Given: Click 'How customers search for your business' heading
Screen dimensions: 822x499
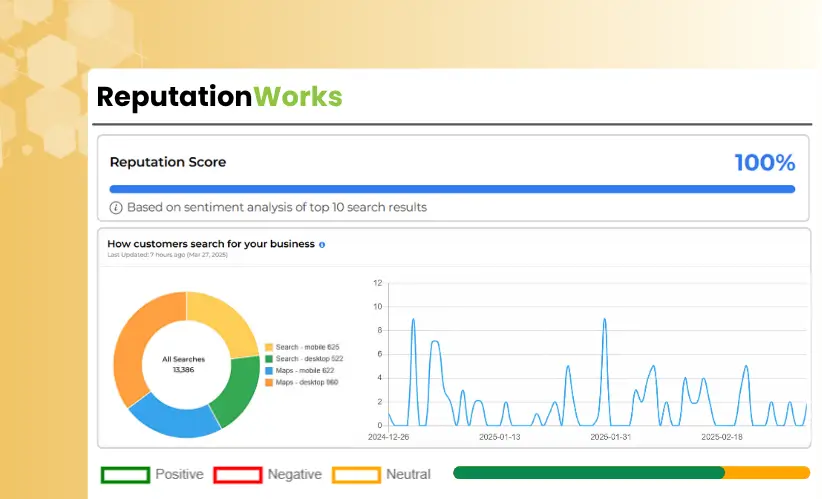Looking at the screenshot, I should (x=211, y=244).
